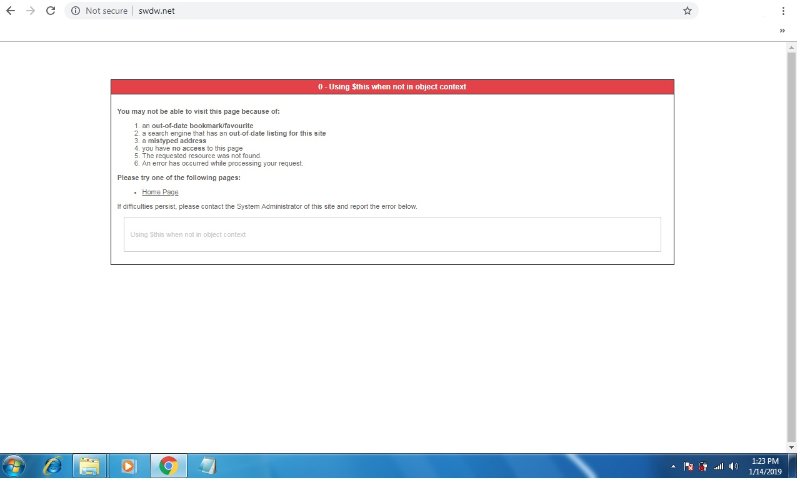
Task: View site info for Not secure
Action: click(x=75, y=11)
